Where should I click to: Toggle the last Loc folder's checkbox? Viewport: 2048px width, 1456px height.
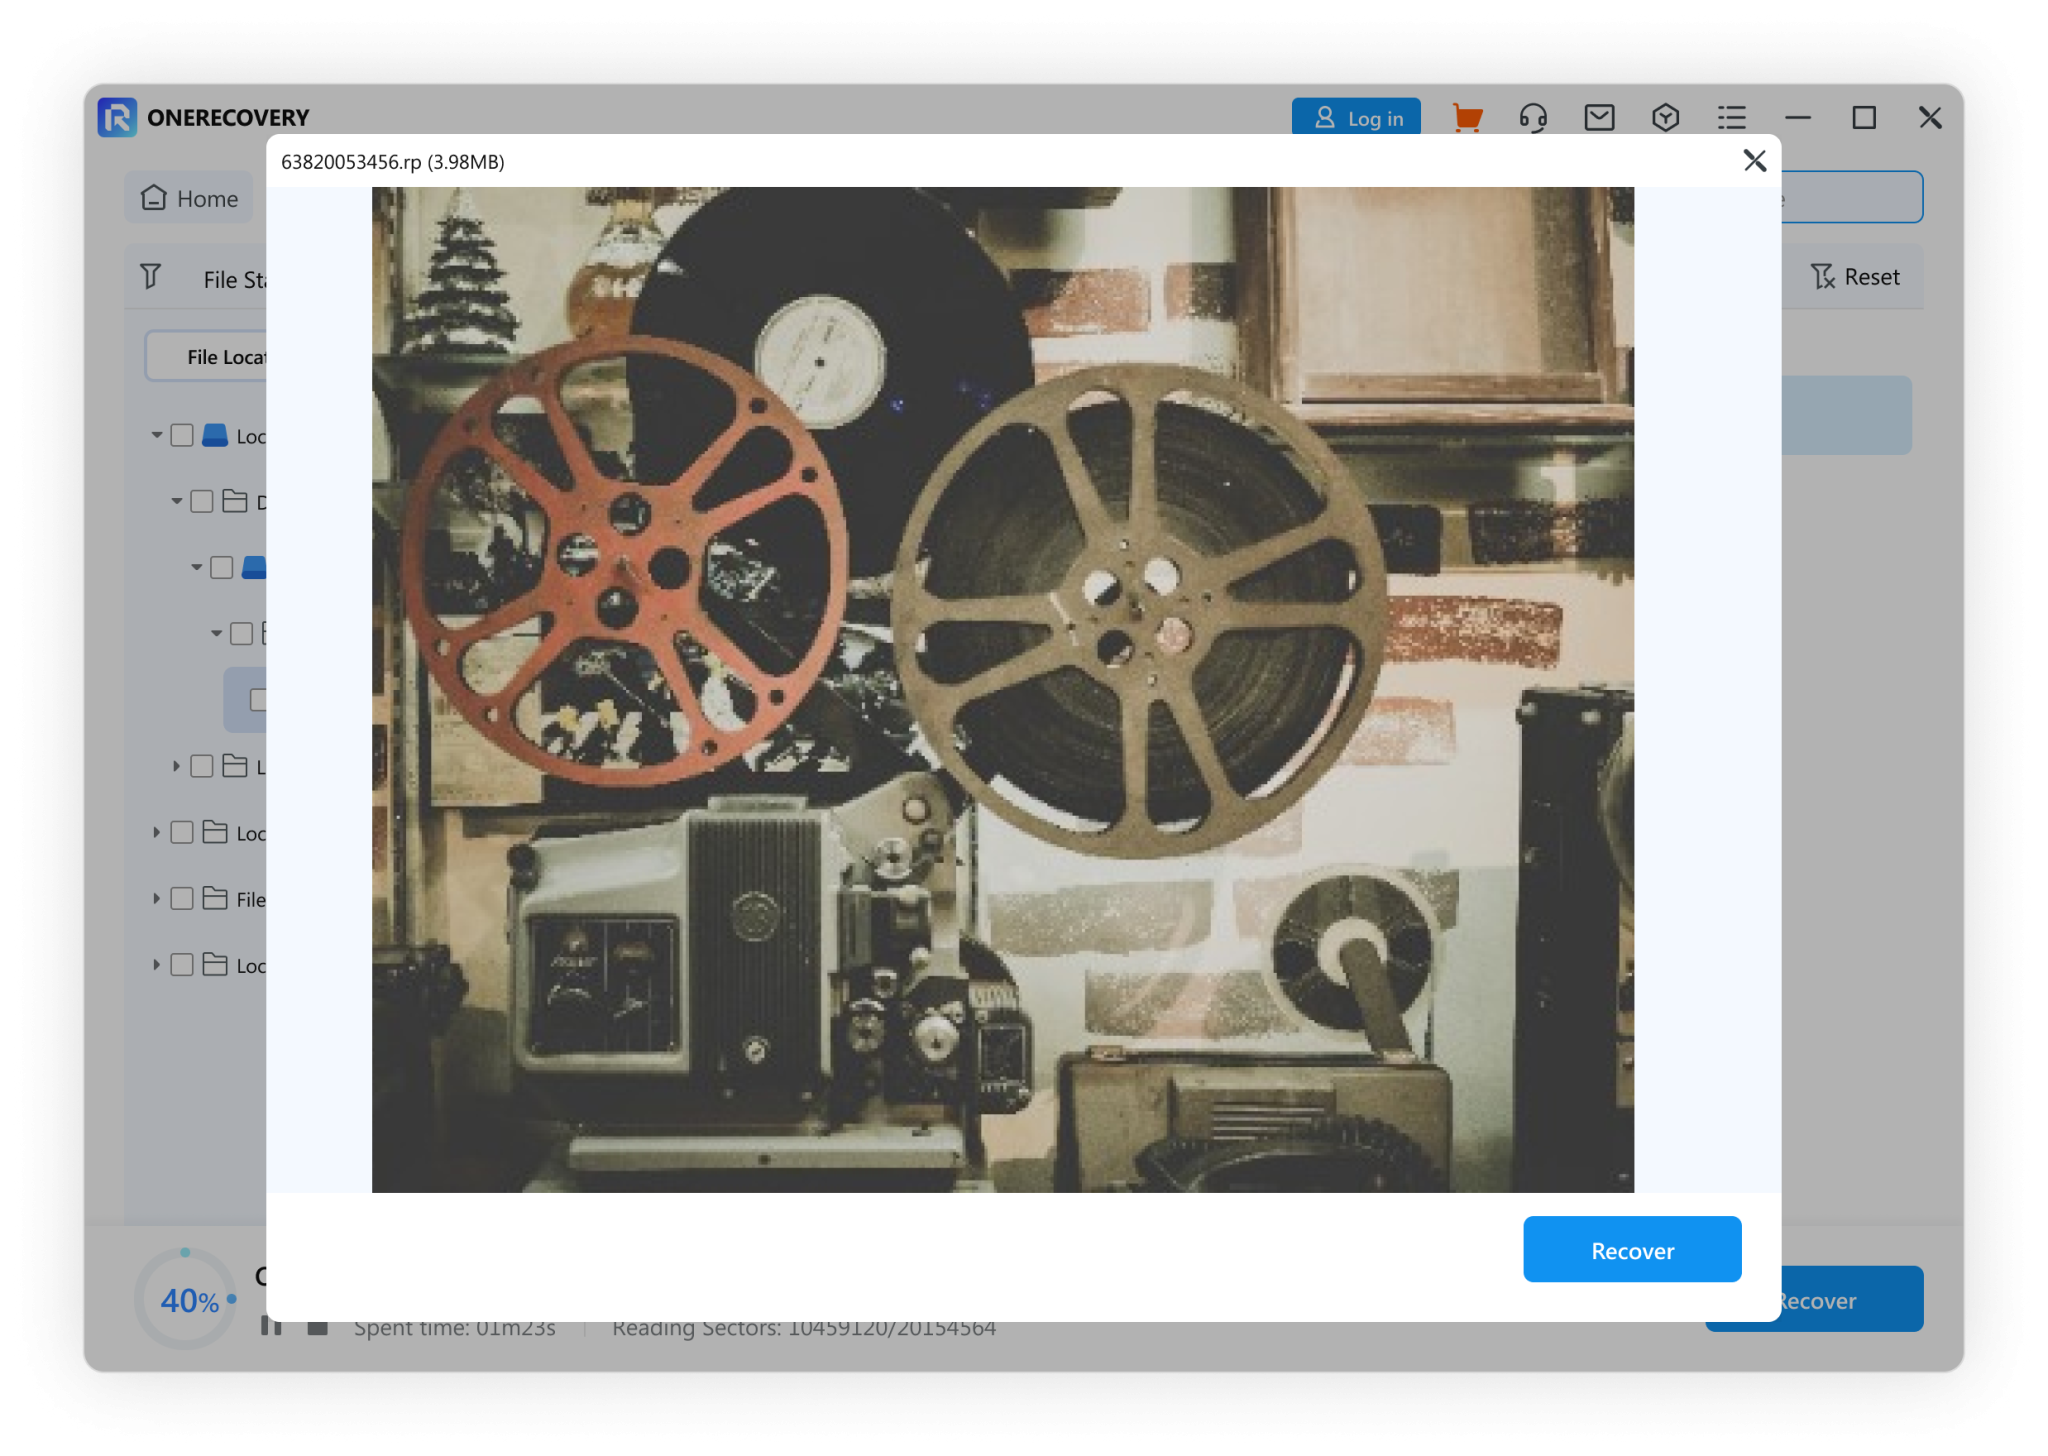(182, 965)
